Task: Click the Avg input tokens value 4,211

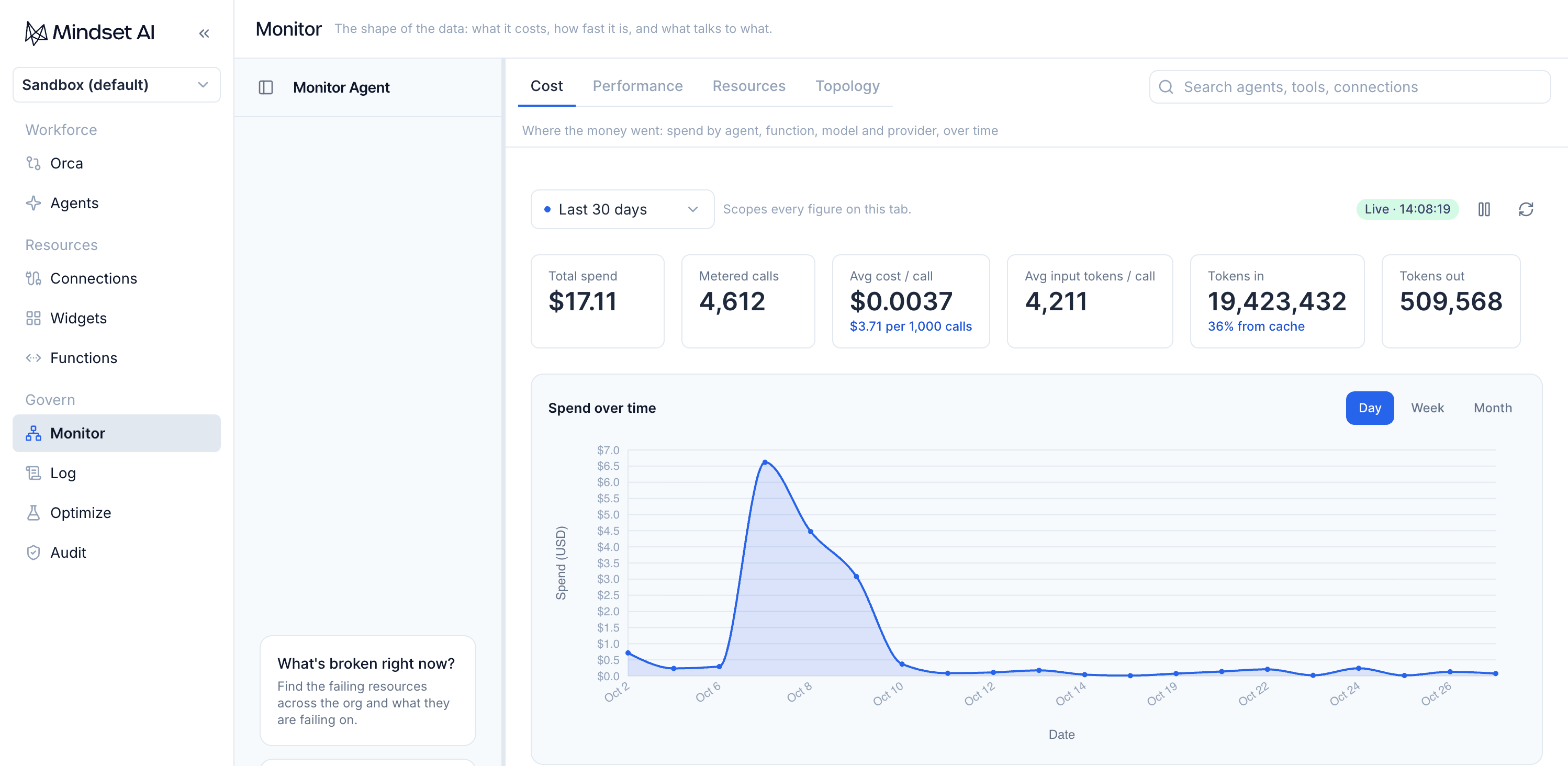Action: click(1058, 301)
